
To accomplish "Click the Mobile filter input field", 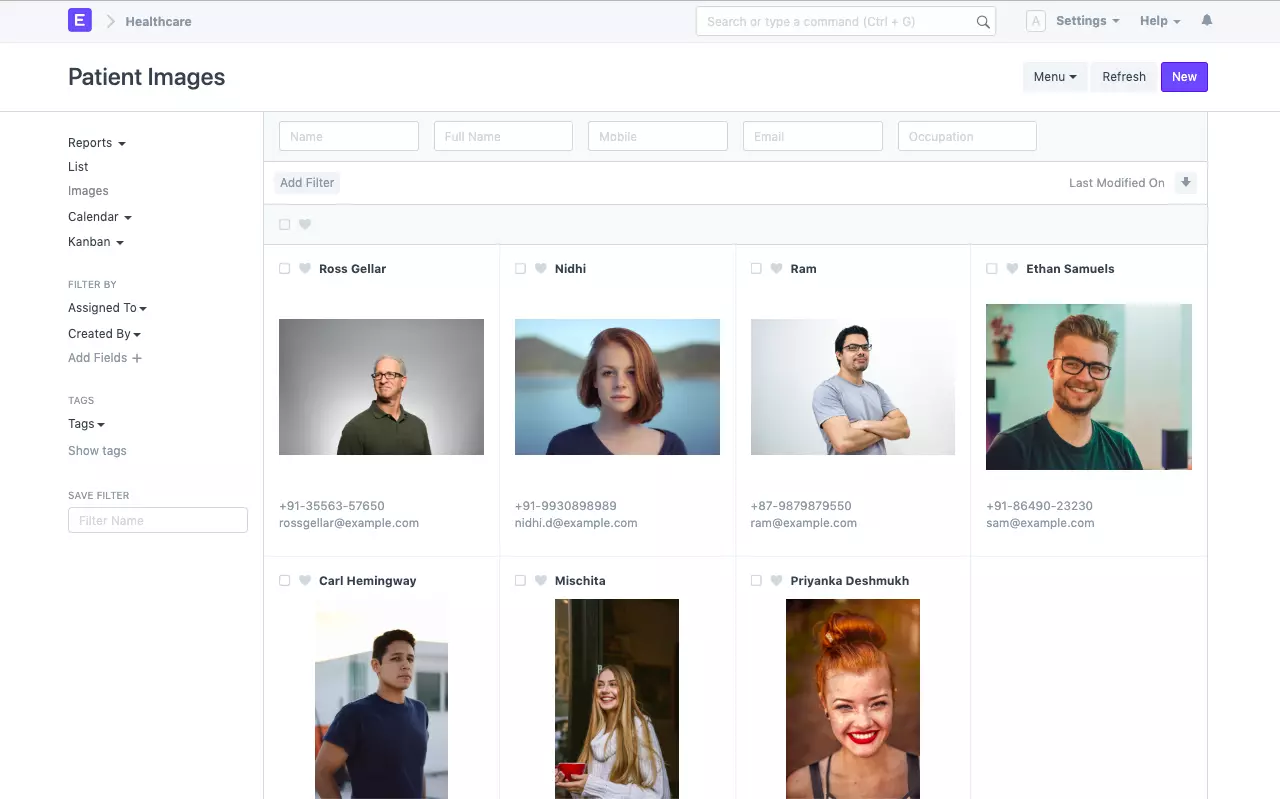I will tap(657, 135).
